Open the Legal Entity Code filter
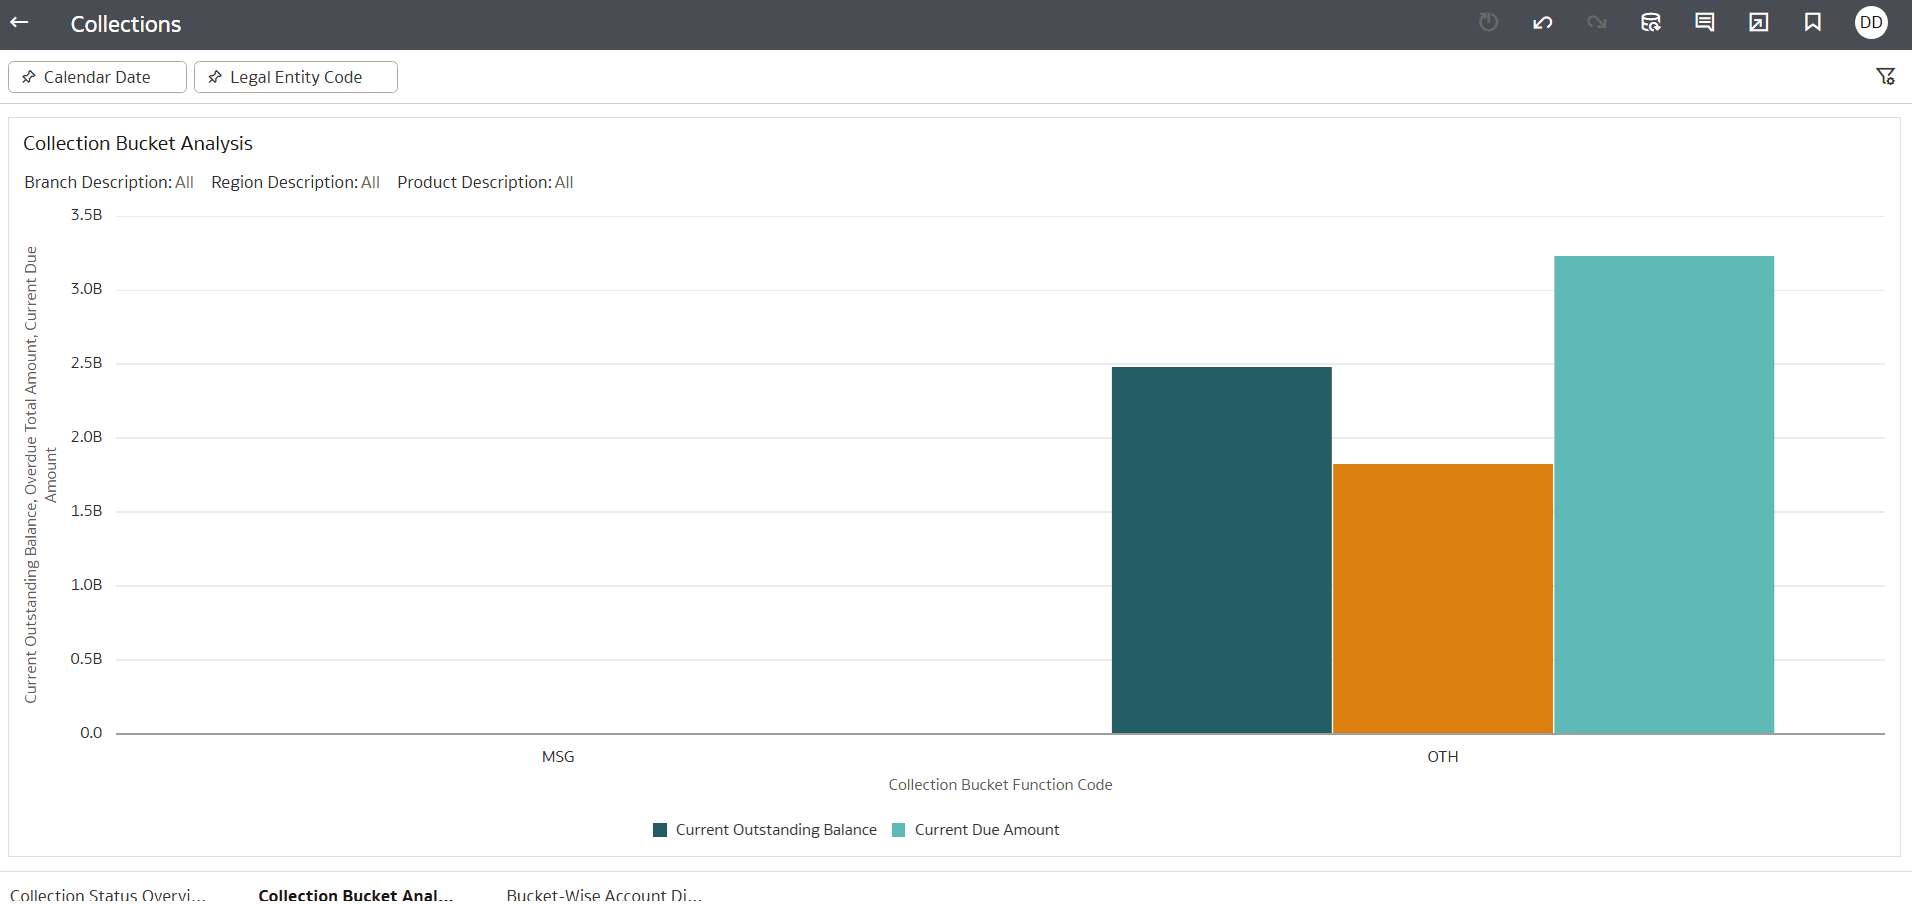This screenshot has width=1912, height=904. (296, 77)
